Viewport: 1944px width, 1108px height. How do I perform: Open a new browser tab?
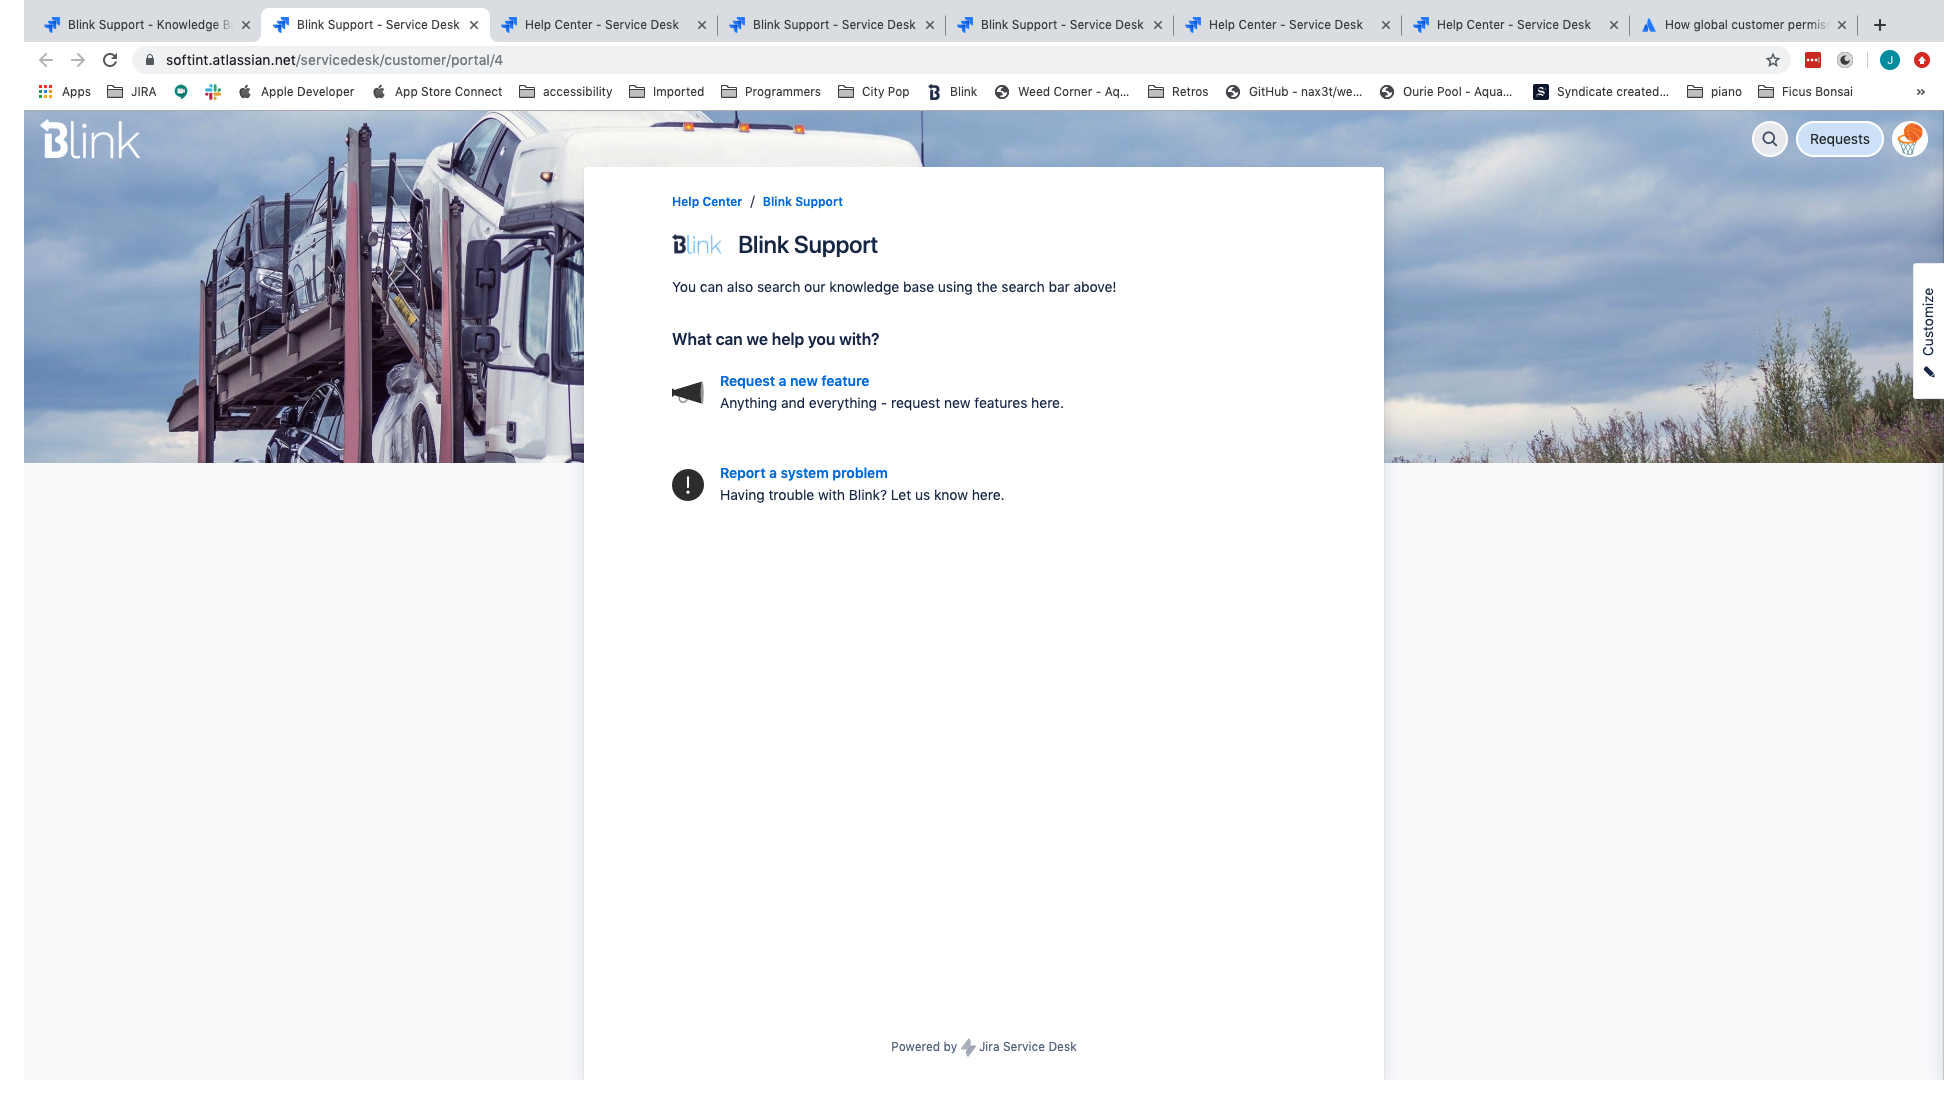tap(1880, 25)
